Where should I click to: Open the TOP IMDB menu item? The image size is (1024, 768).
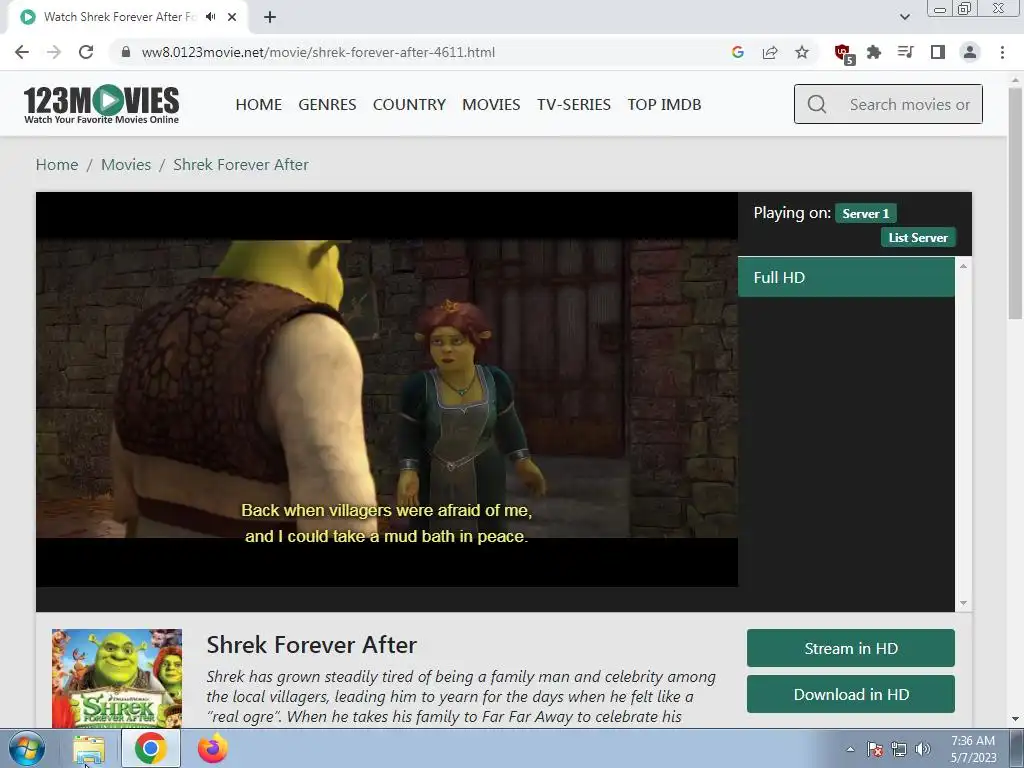[664, 104]
